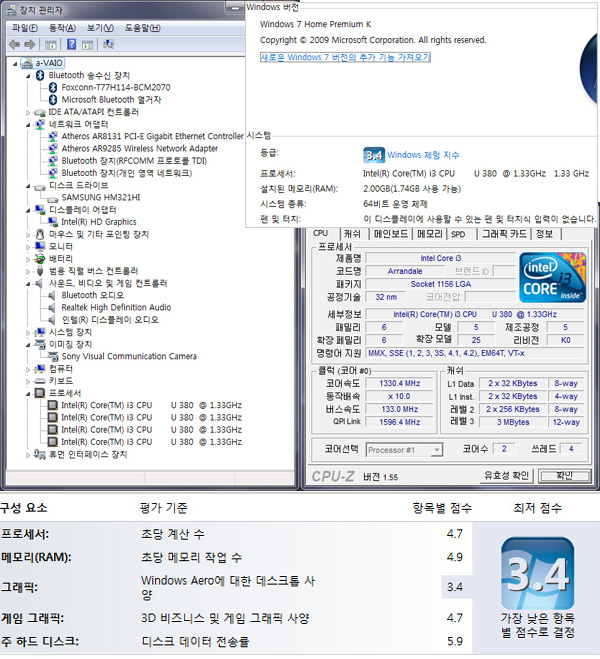Select Foxconn-T77H114-BCM2070 Bluetooth device
The image size is (600, 659).
point(116,87)
